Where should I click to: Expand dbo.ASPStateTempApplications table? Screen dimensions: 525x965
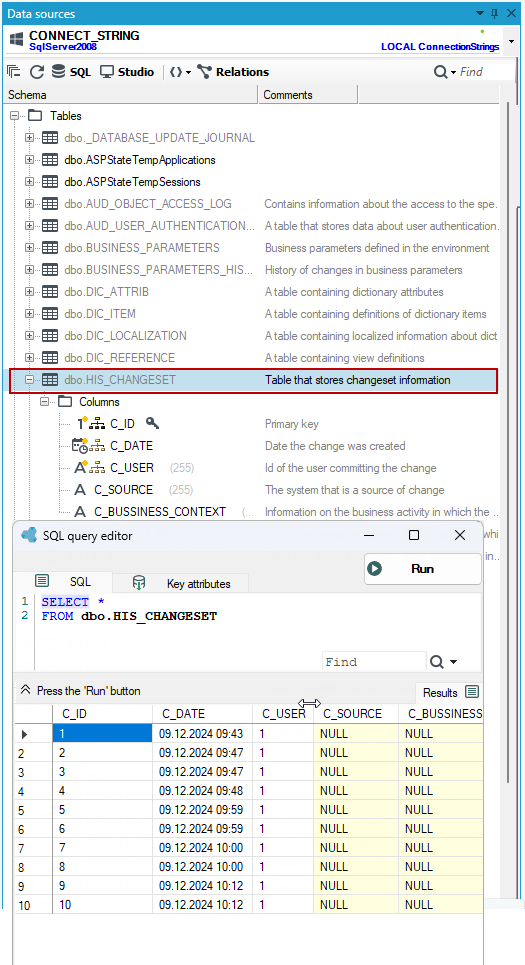[29, 160]
